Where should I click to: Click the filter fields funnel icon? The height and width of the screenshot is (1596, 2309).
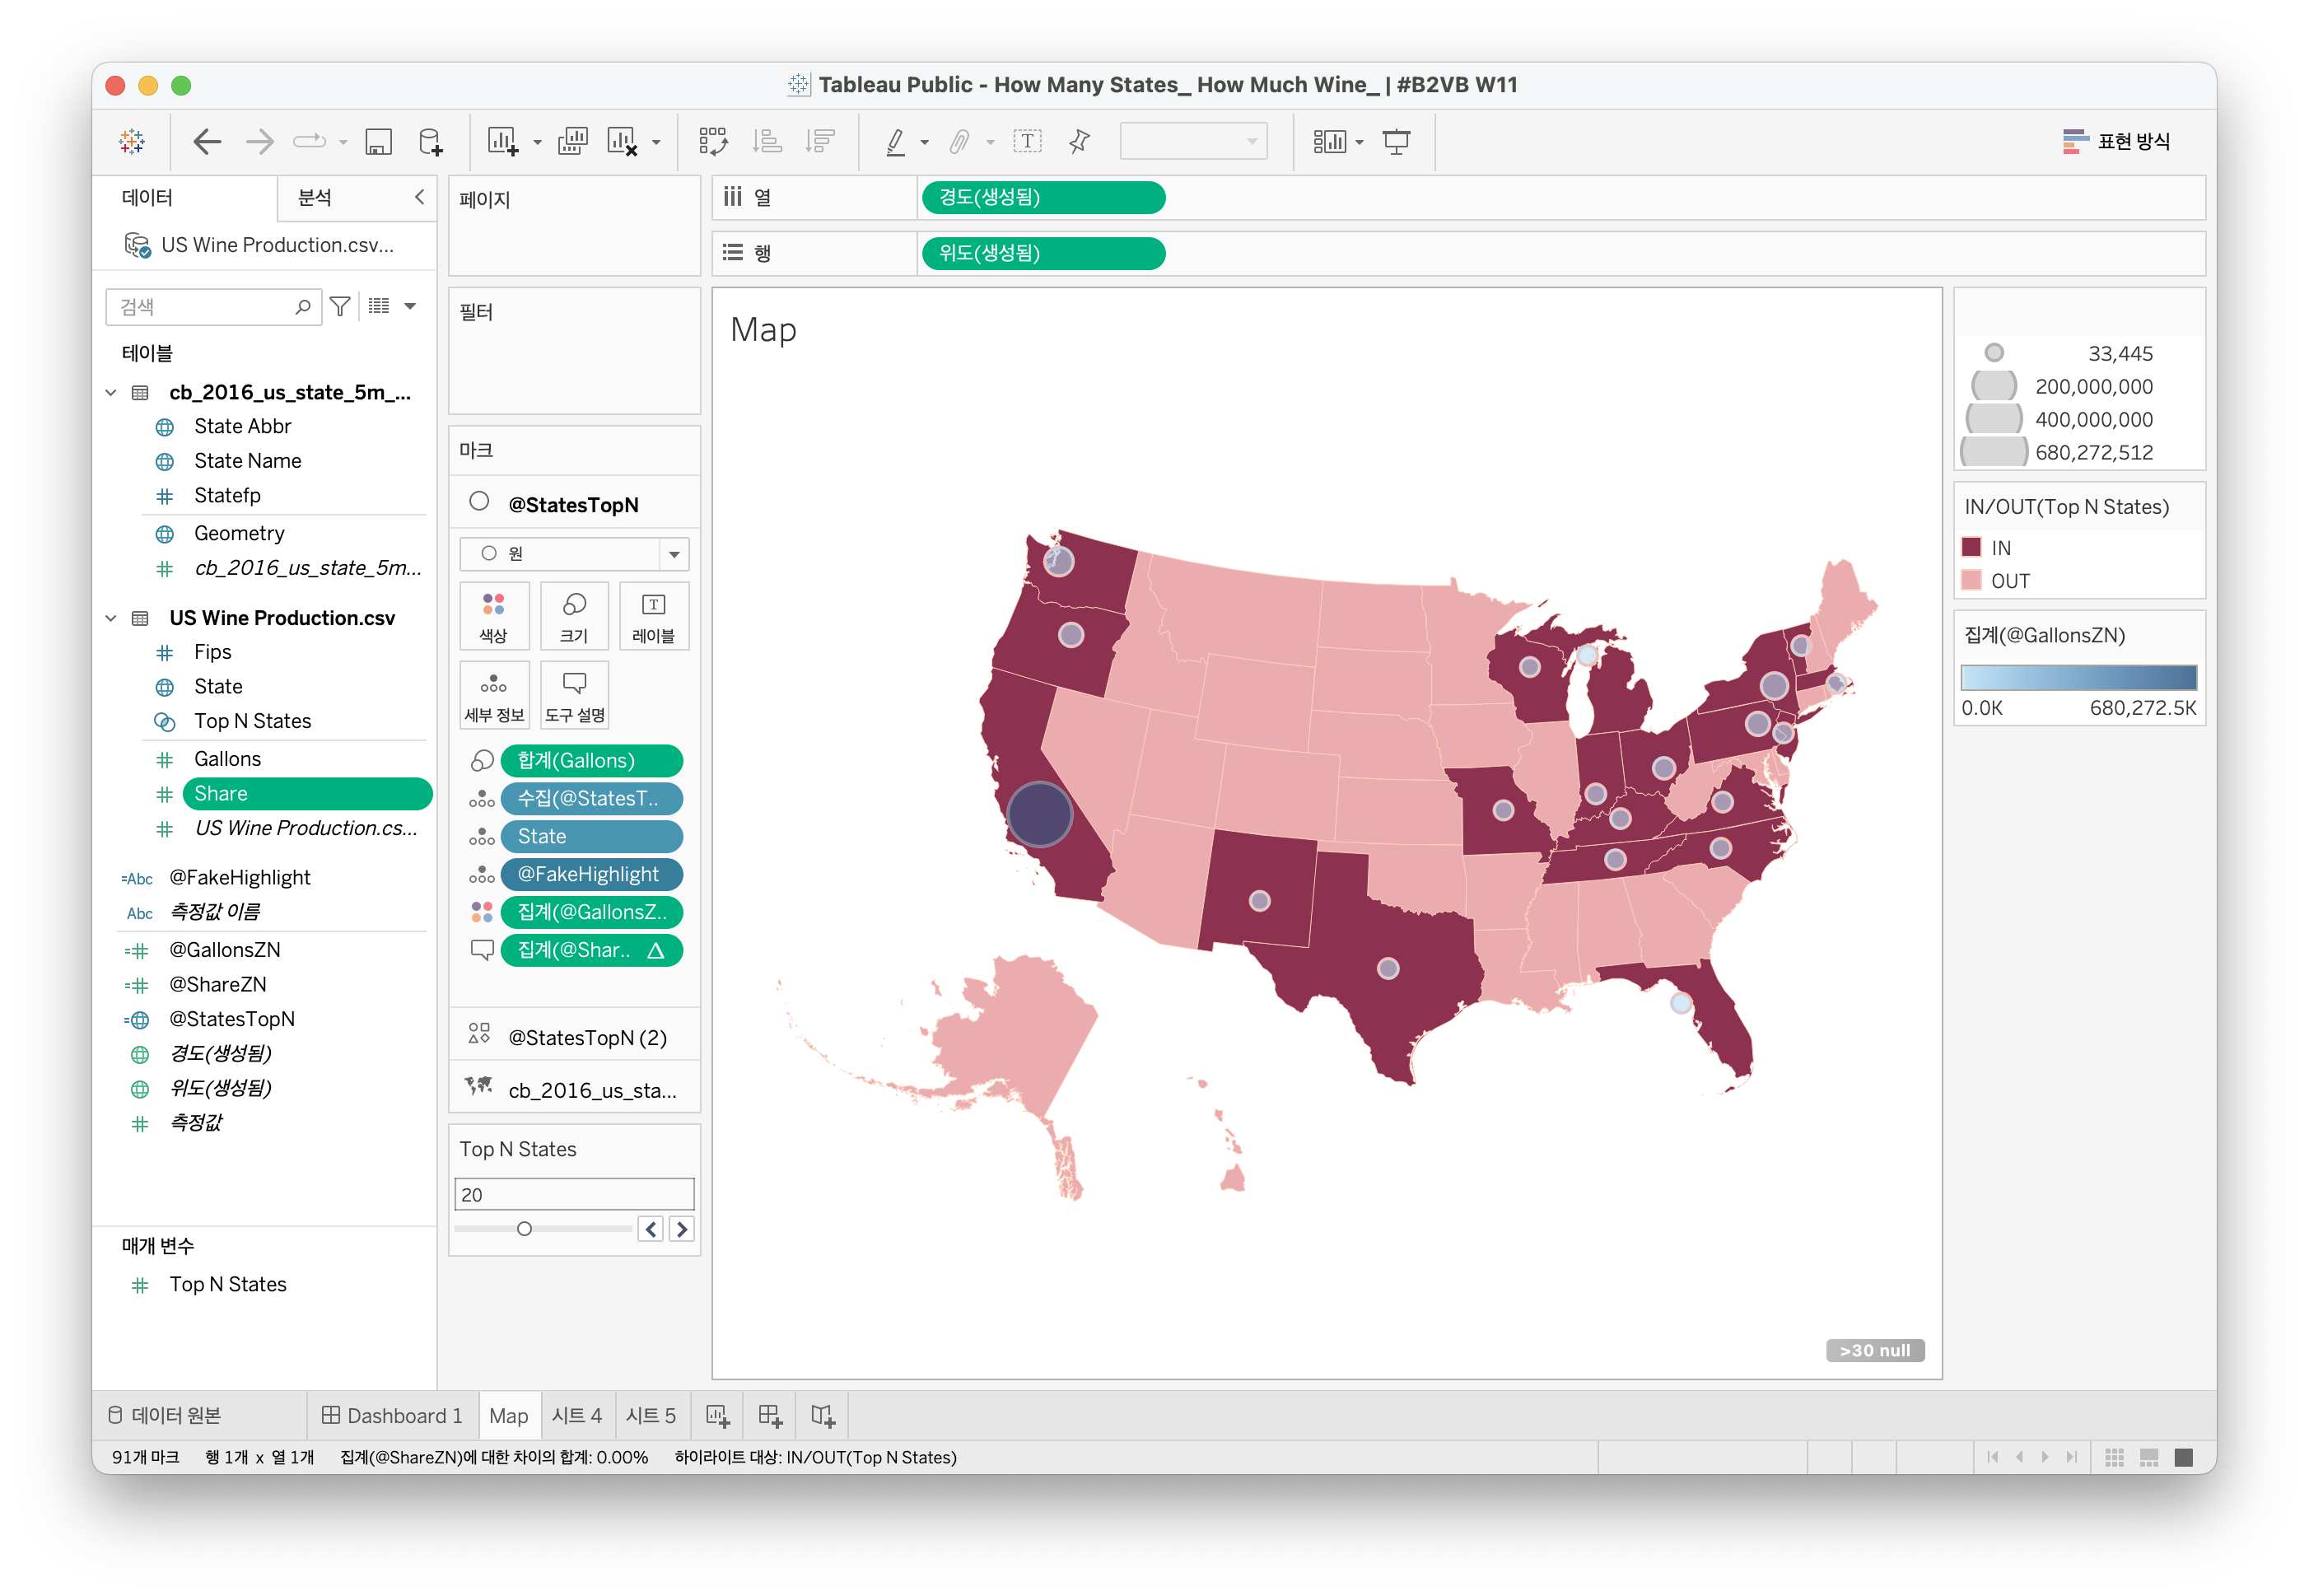340,306
